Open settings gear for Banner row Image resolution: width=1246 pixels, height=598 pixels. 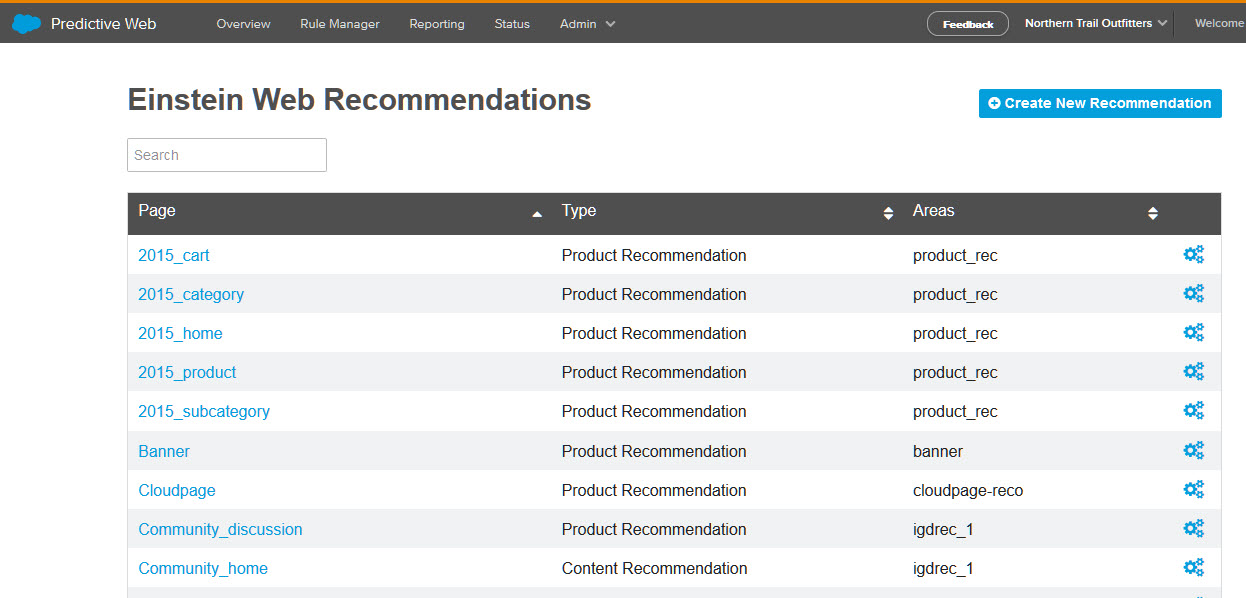(x=1193, y=450)
